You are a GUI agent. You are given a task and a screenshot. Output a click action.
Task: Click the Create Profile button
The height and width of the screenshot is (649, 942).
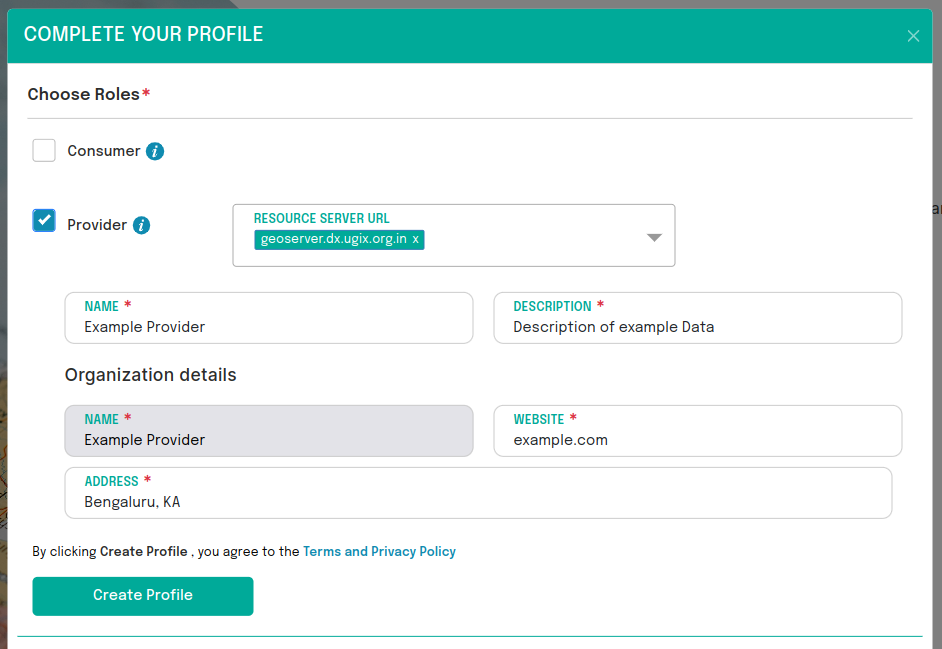coord(142,596)
